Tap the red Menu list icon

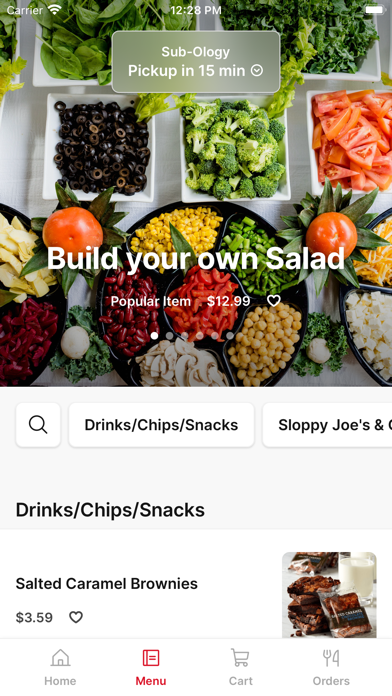(151, 658)
